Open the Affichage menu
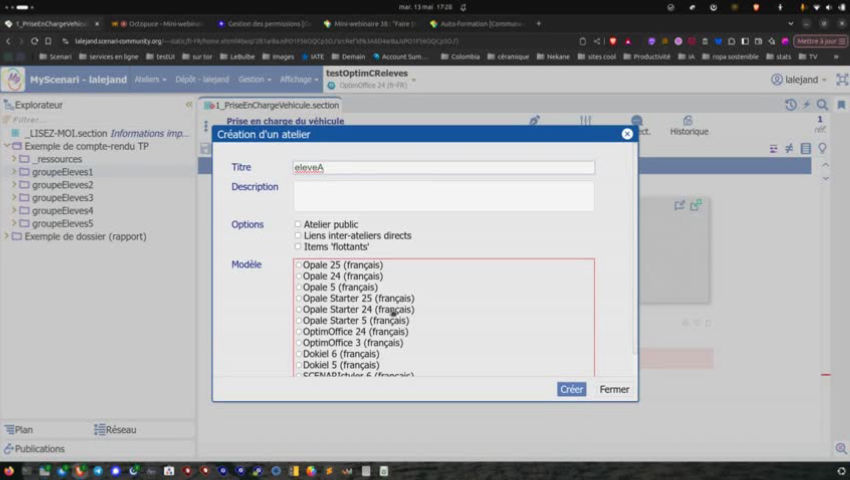 pos(299,79)
